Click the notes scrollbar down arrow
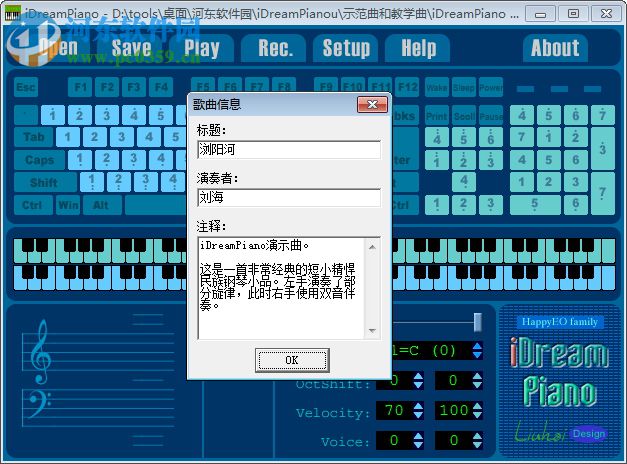Viewport: 627px width, 464px height. point(372,331)
